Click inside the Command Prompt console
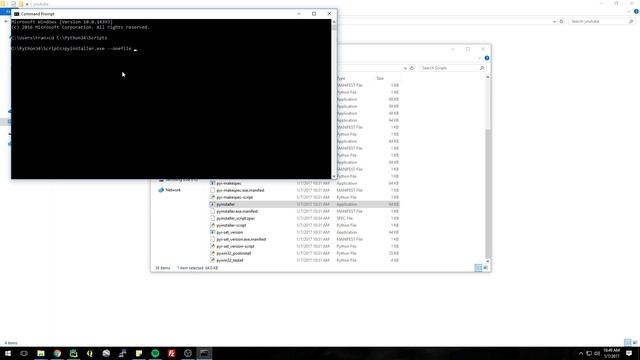The image size is (640, 360). click(x=171, y=99)
